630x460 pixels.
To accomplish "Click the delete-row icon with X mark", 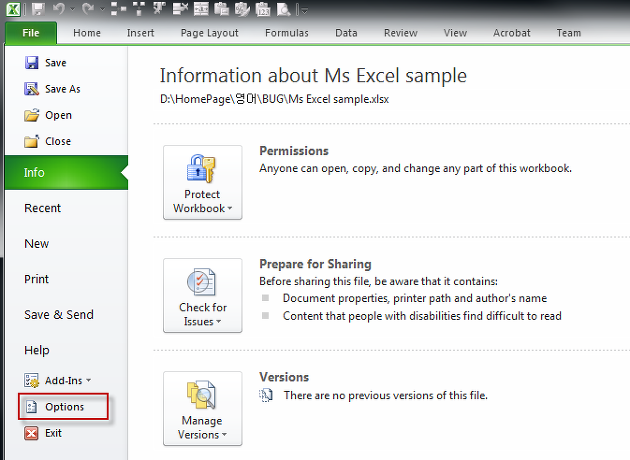I will point(180,9).
